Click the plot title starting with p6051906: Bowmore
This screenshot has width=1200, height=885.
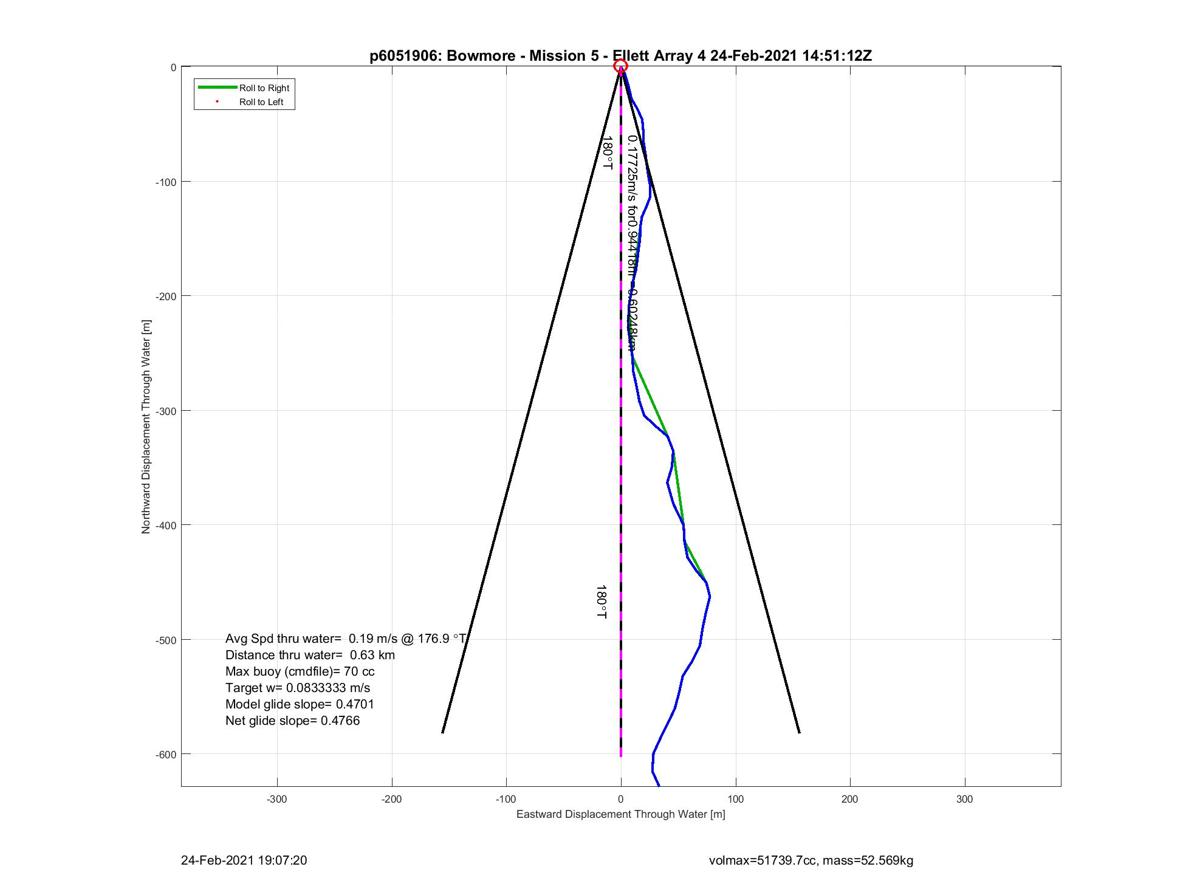[x=620, y=56]
